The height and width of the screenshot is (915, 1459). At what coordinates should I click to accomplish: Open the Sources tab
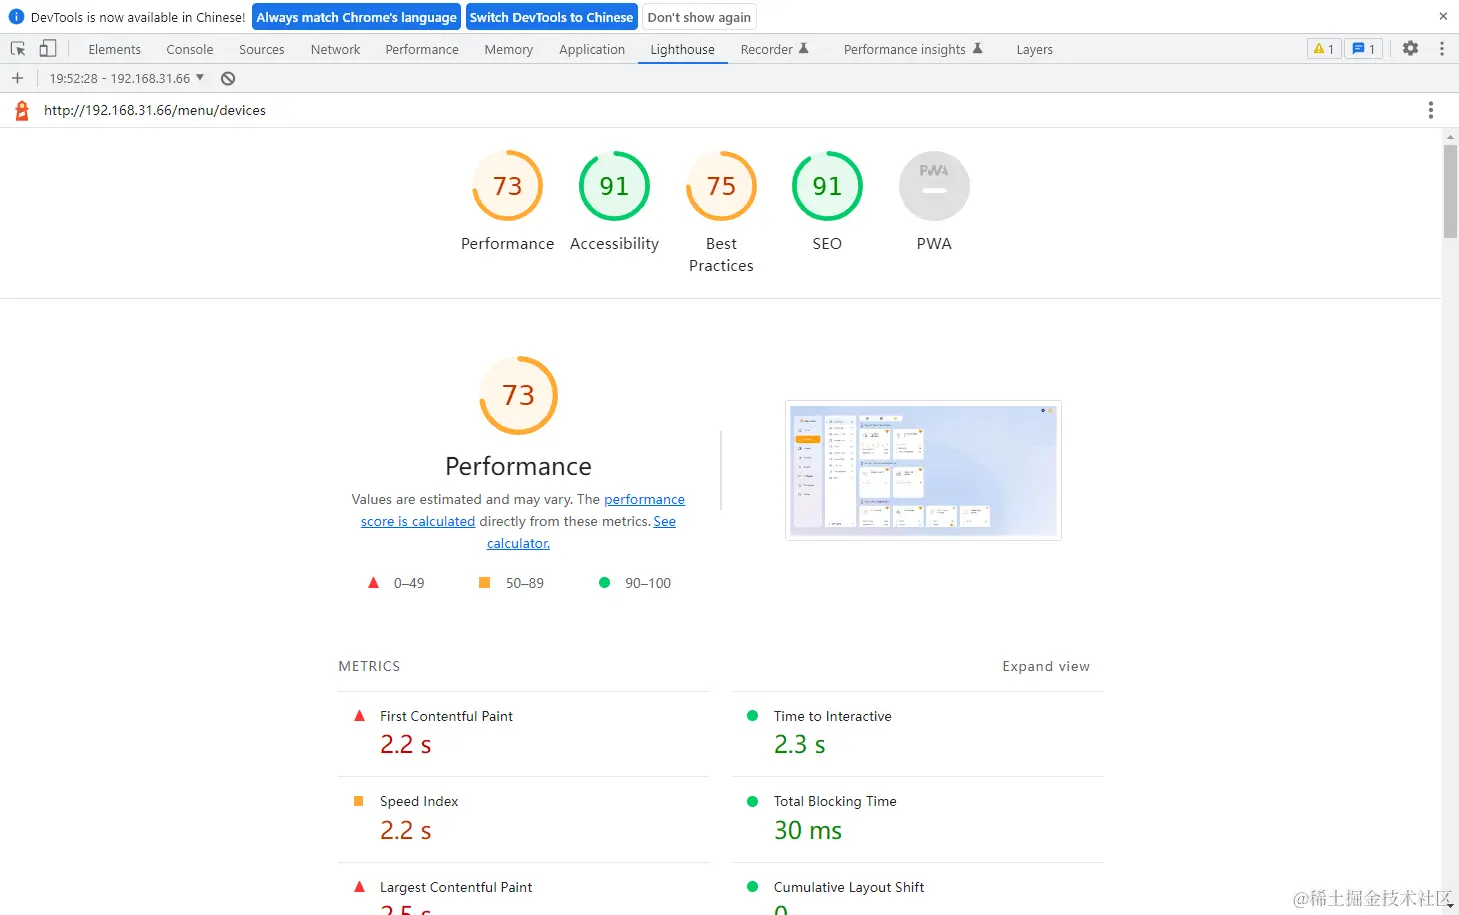tap(261, 49)
